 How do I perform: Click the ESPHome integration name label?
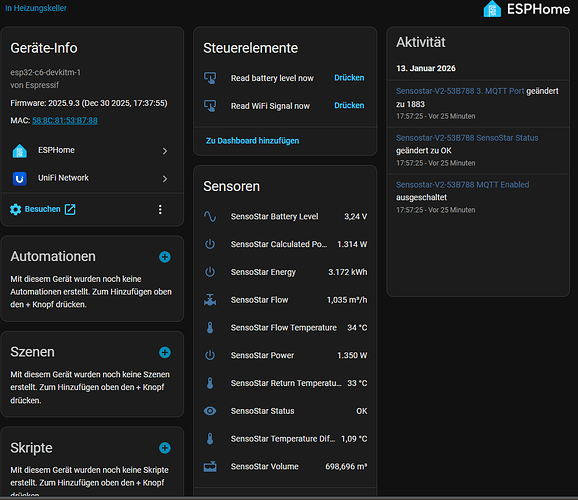56,150
